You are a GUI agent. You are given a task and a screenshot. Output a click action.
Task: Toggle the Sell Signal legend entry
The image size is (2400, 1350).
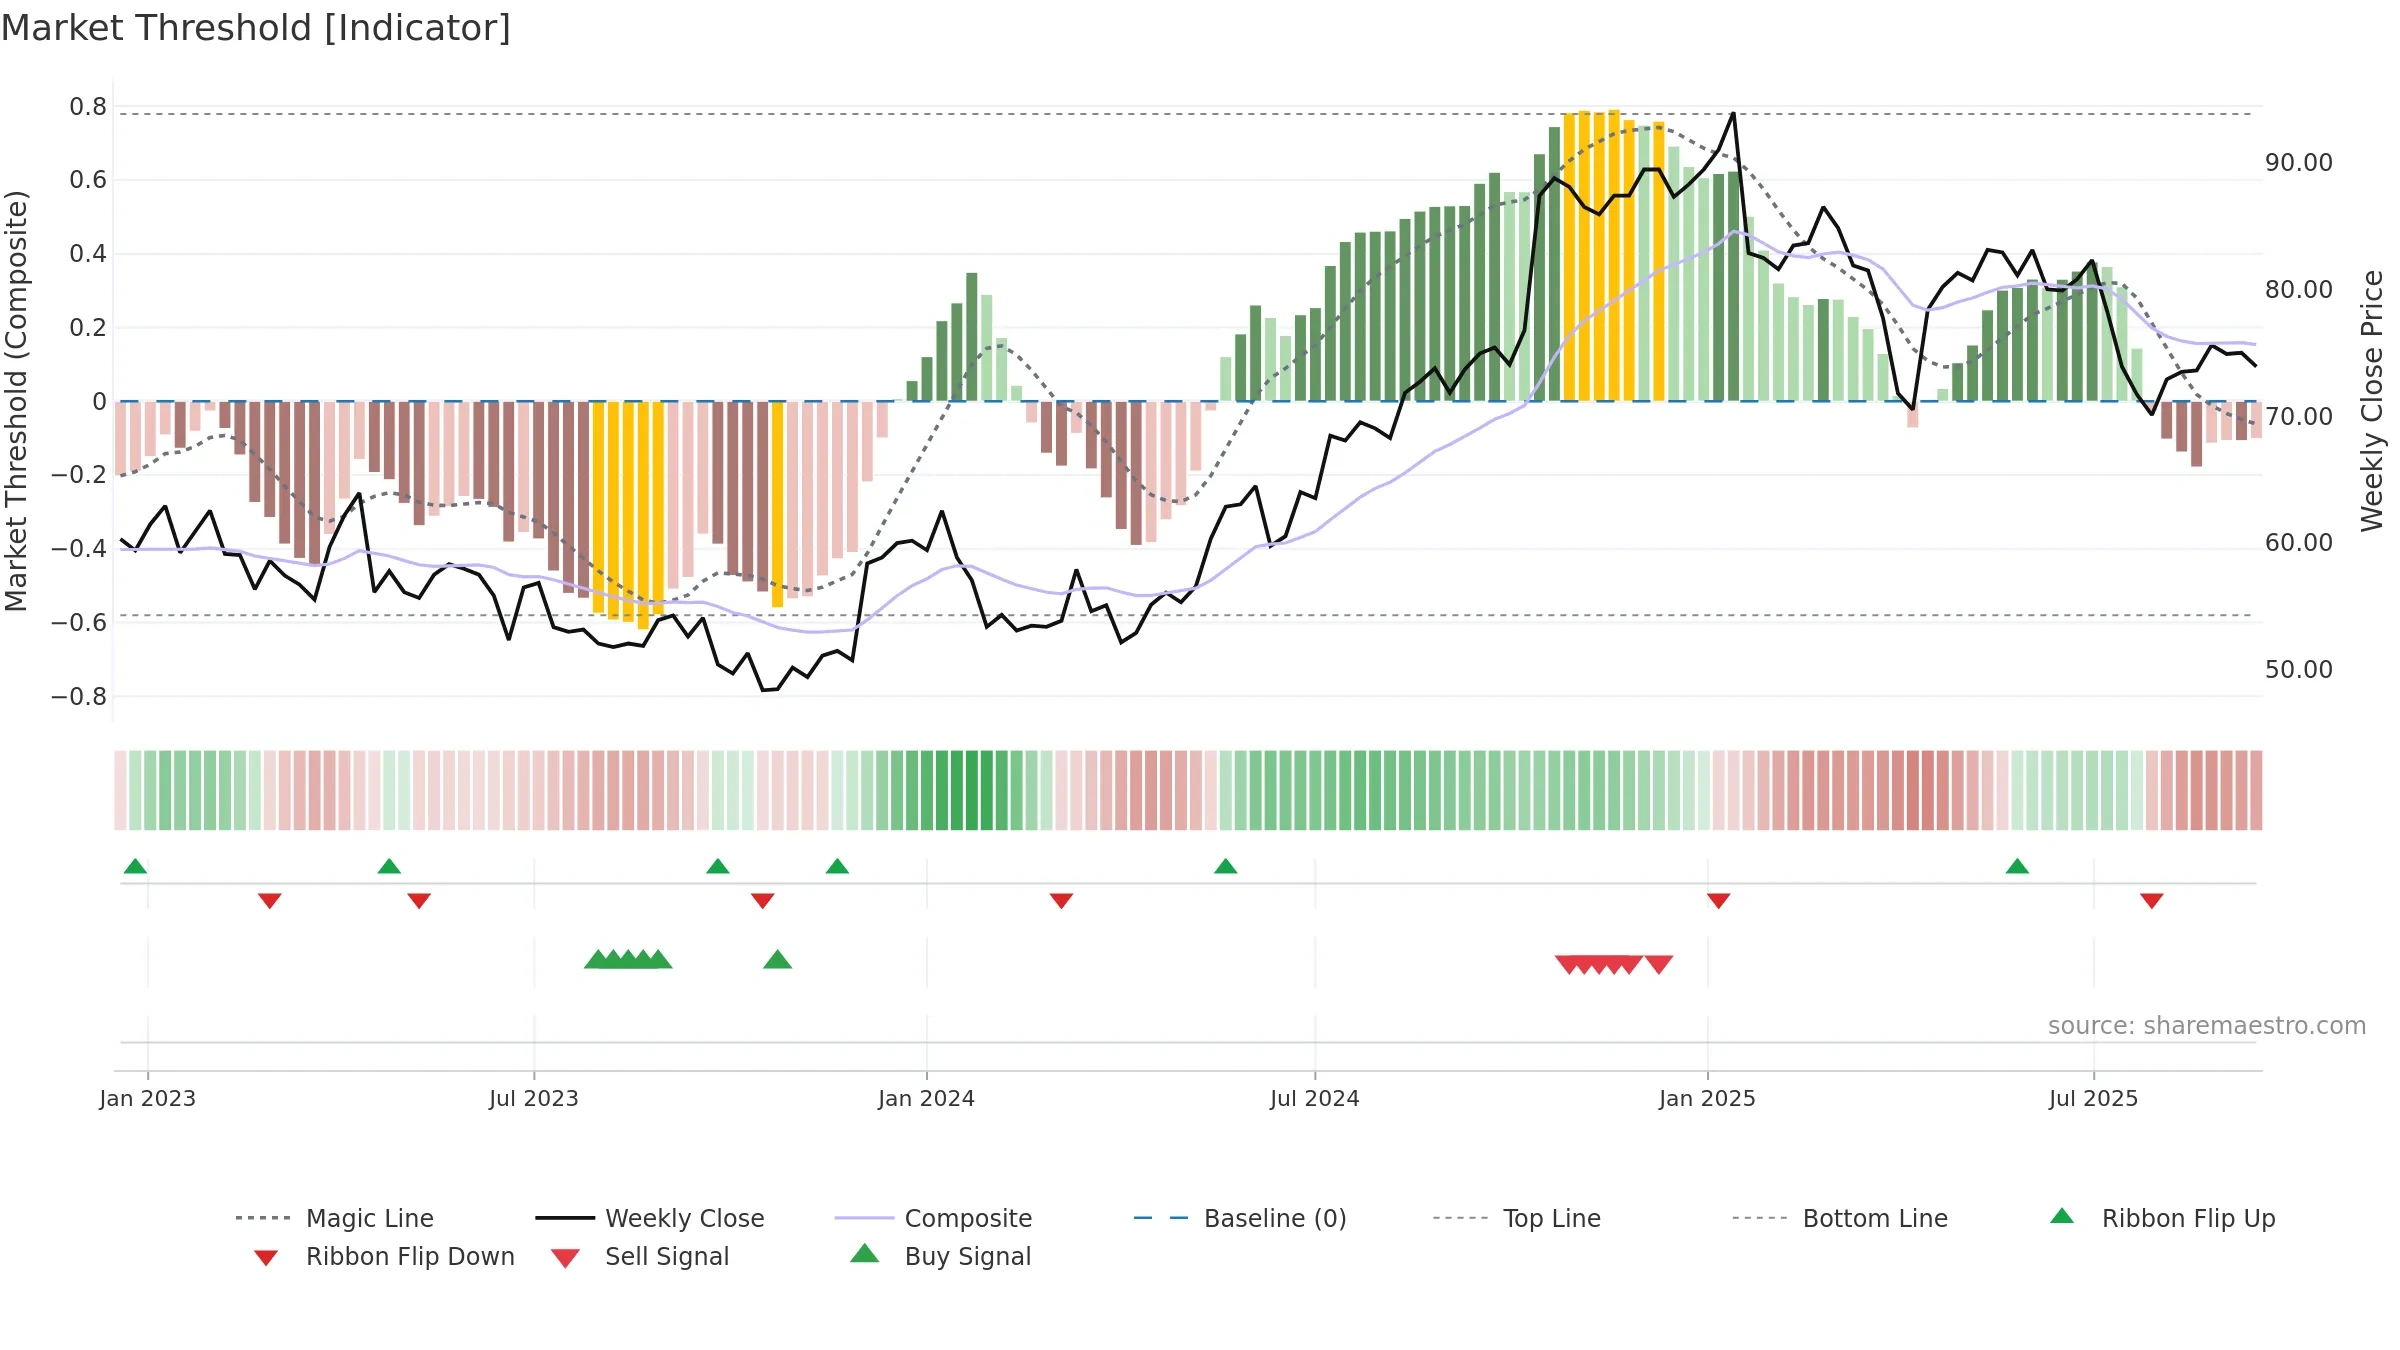[640, 1256]
